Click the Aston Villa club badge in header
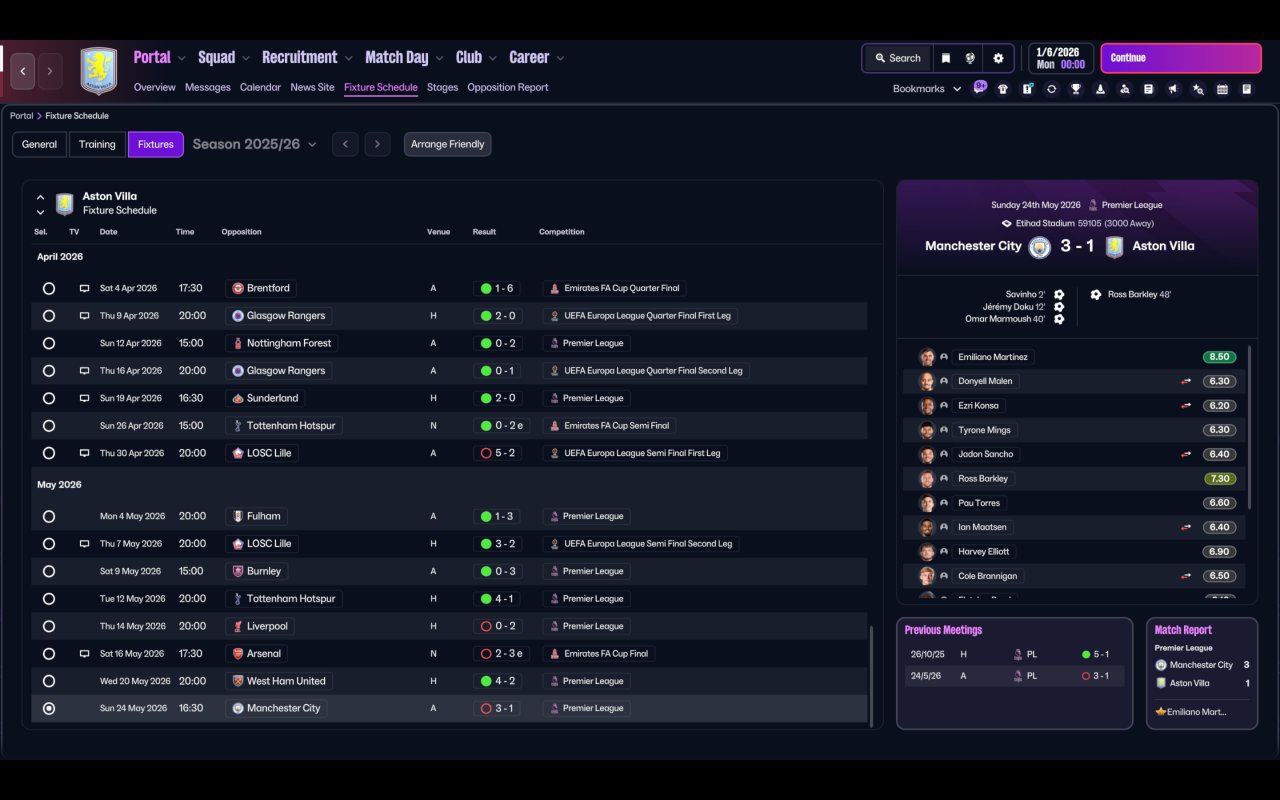The width and height of the screenshot is (1280, 800). click(x=98, y=71)
